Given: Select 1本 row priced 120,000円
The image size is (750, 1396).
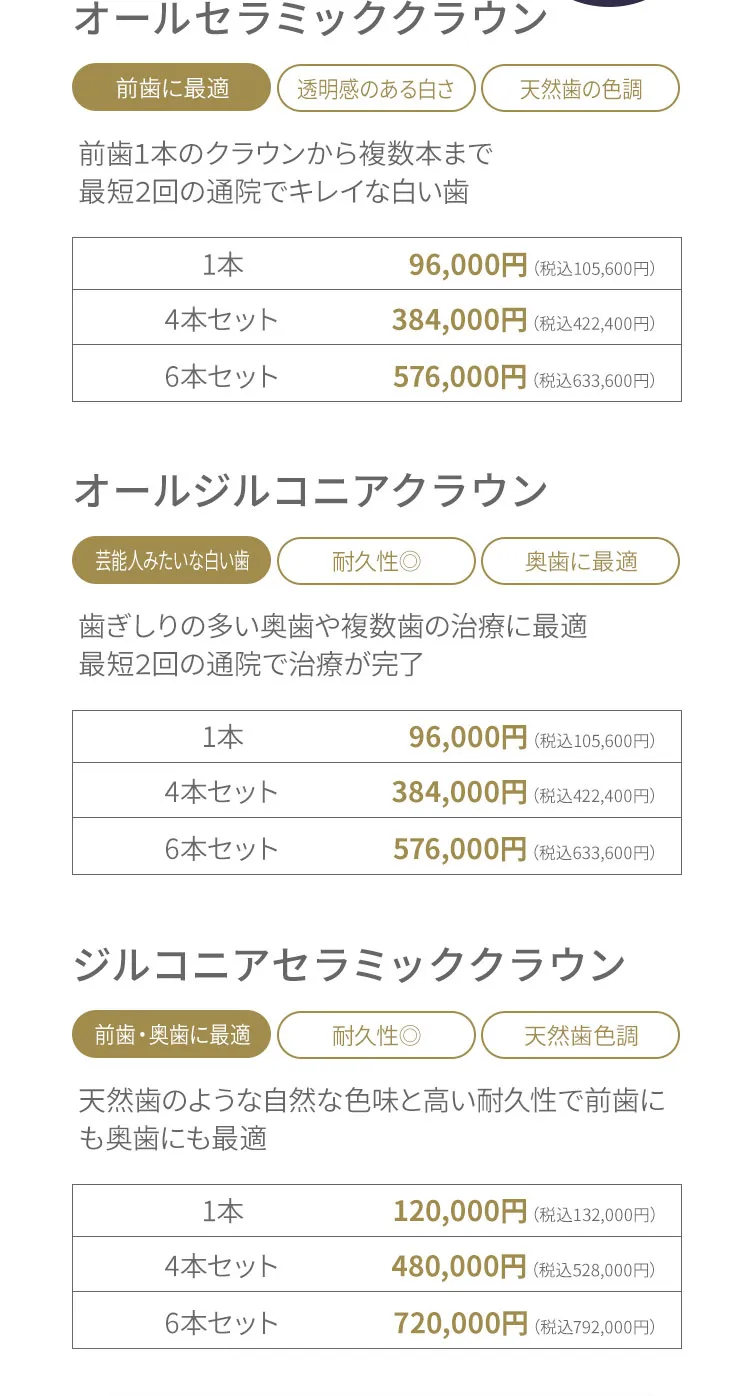Looking at the screenshot, I should coord(377,1211).
